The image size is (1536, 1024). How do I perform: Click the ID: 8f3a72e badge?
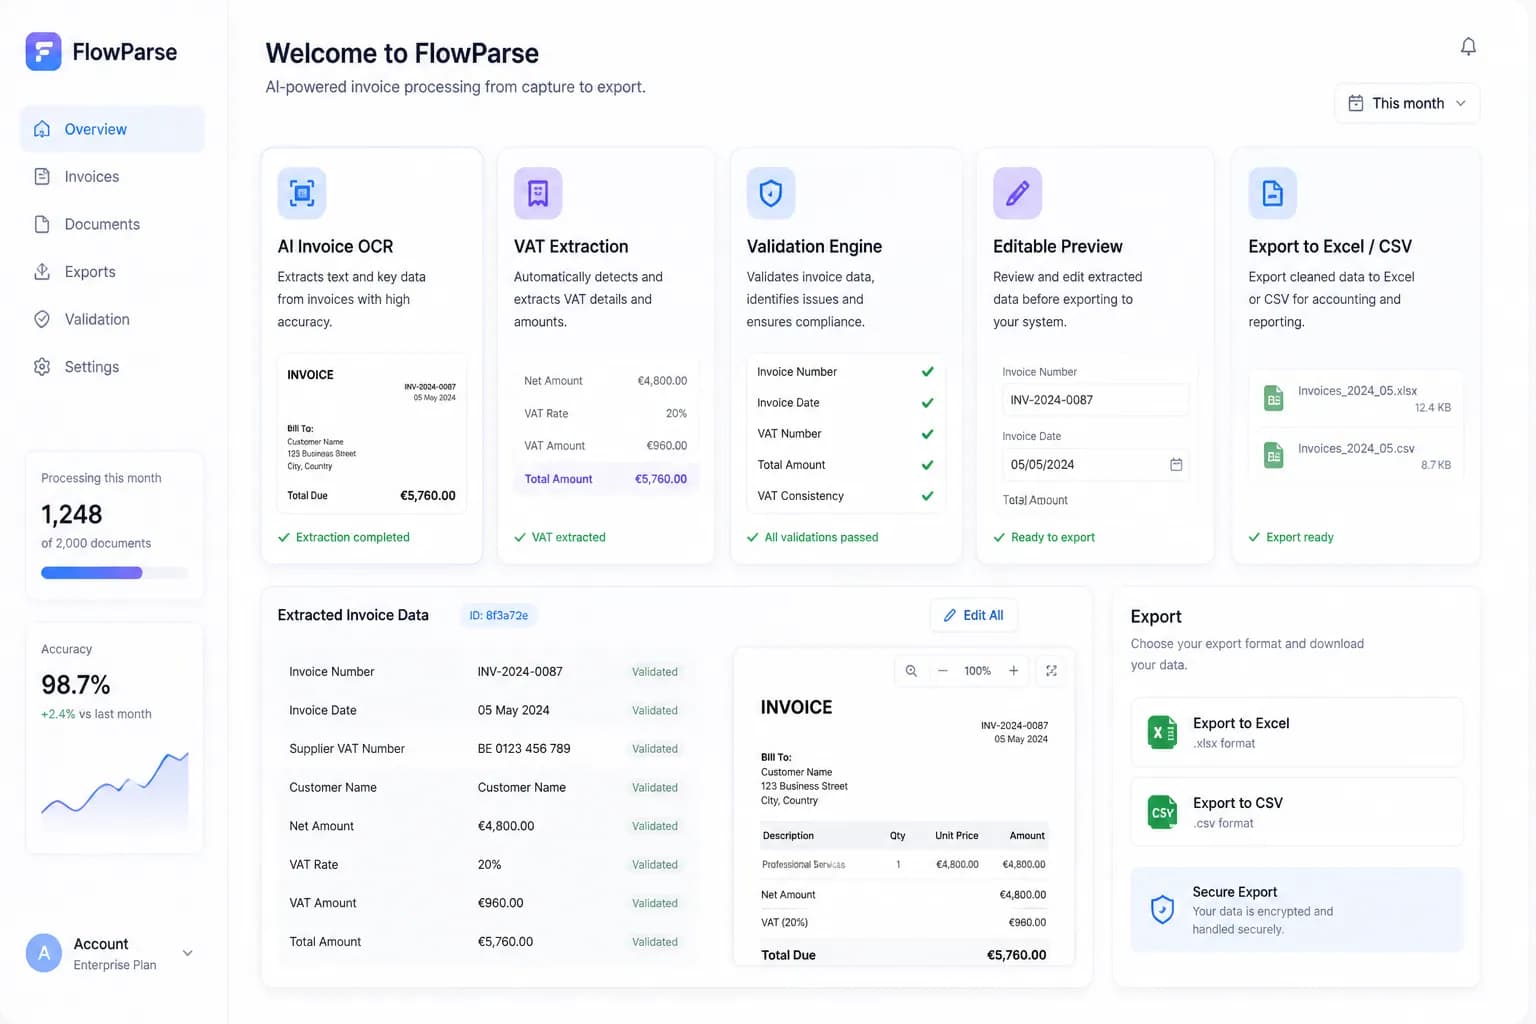click(x=499, y=615)
